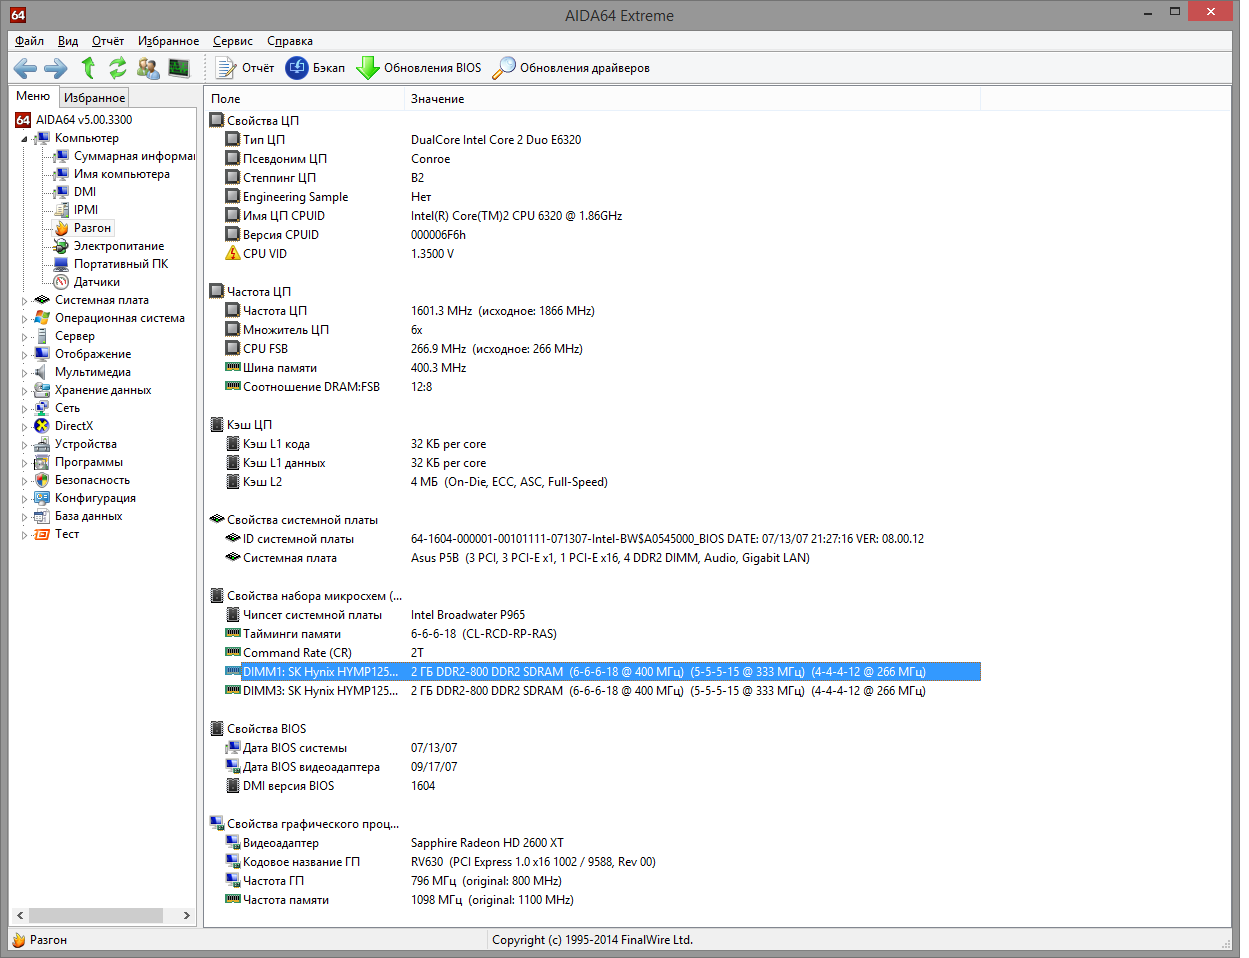1249x958 pixels.
Task: Click the Системная плата row icon
Action: click(233, 558)
